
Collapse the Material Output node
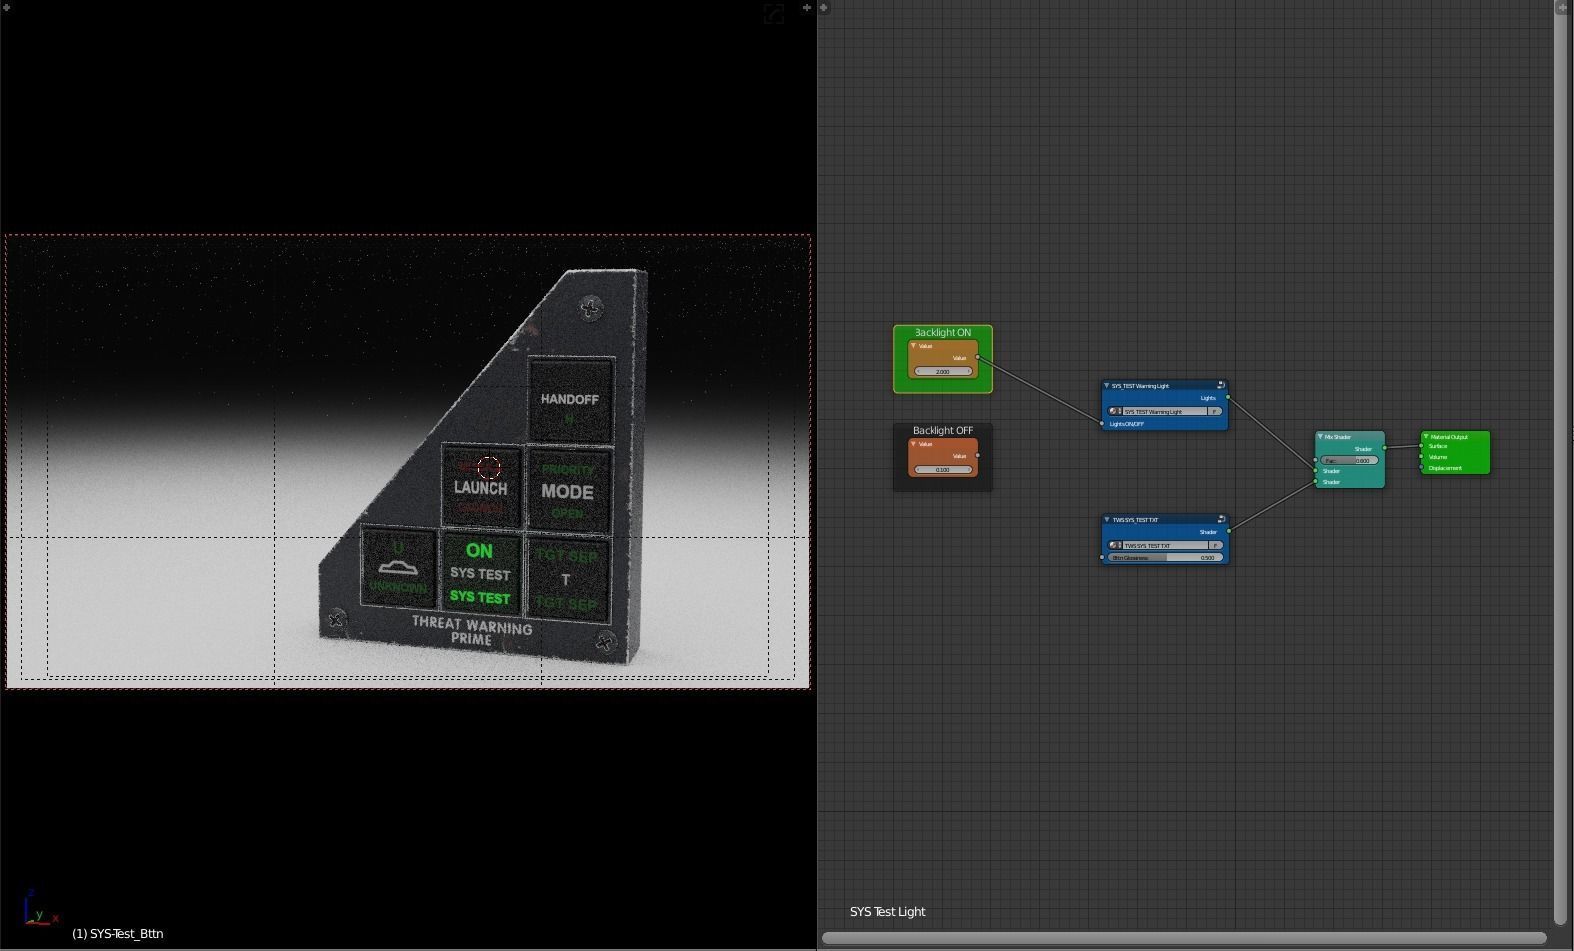1426,437
